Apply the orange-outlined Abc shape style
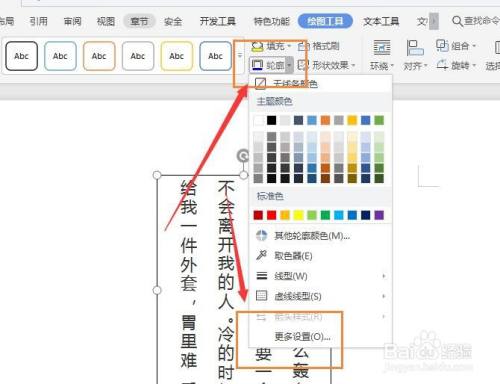The image size is (500, 384). pos(99,56)
